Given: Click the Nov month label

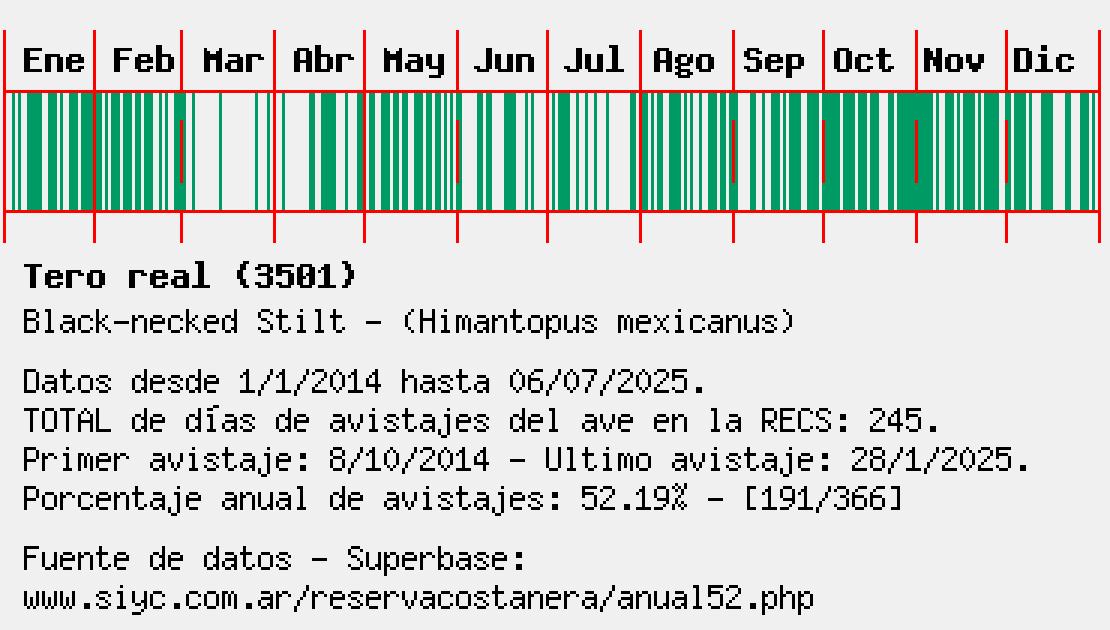Looking at the screenshot, I should tap(953, 61).
